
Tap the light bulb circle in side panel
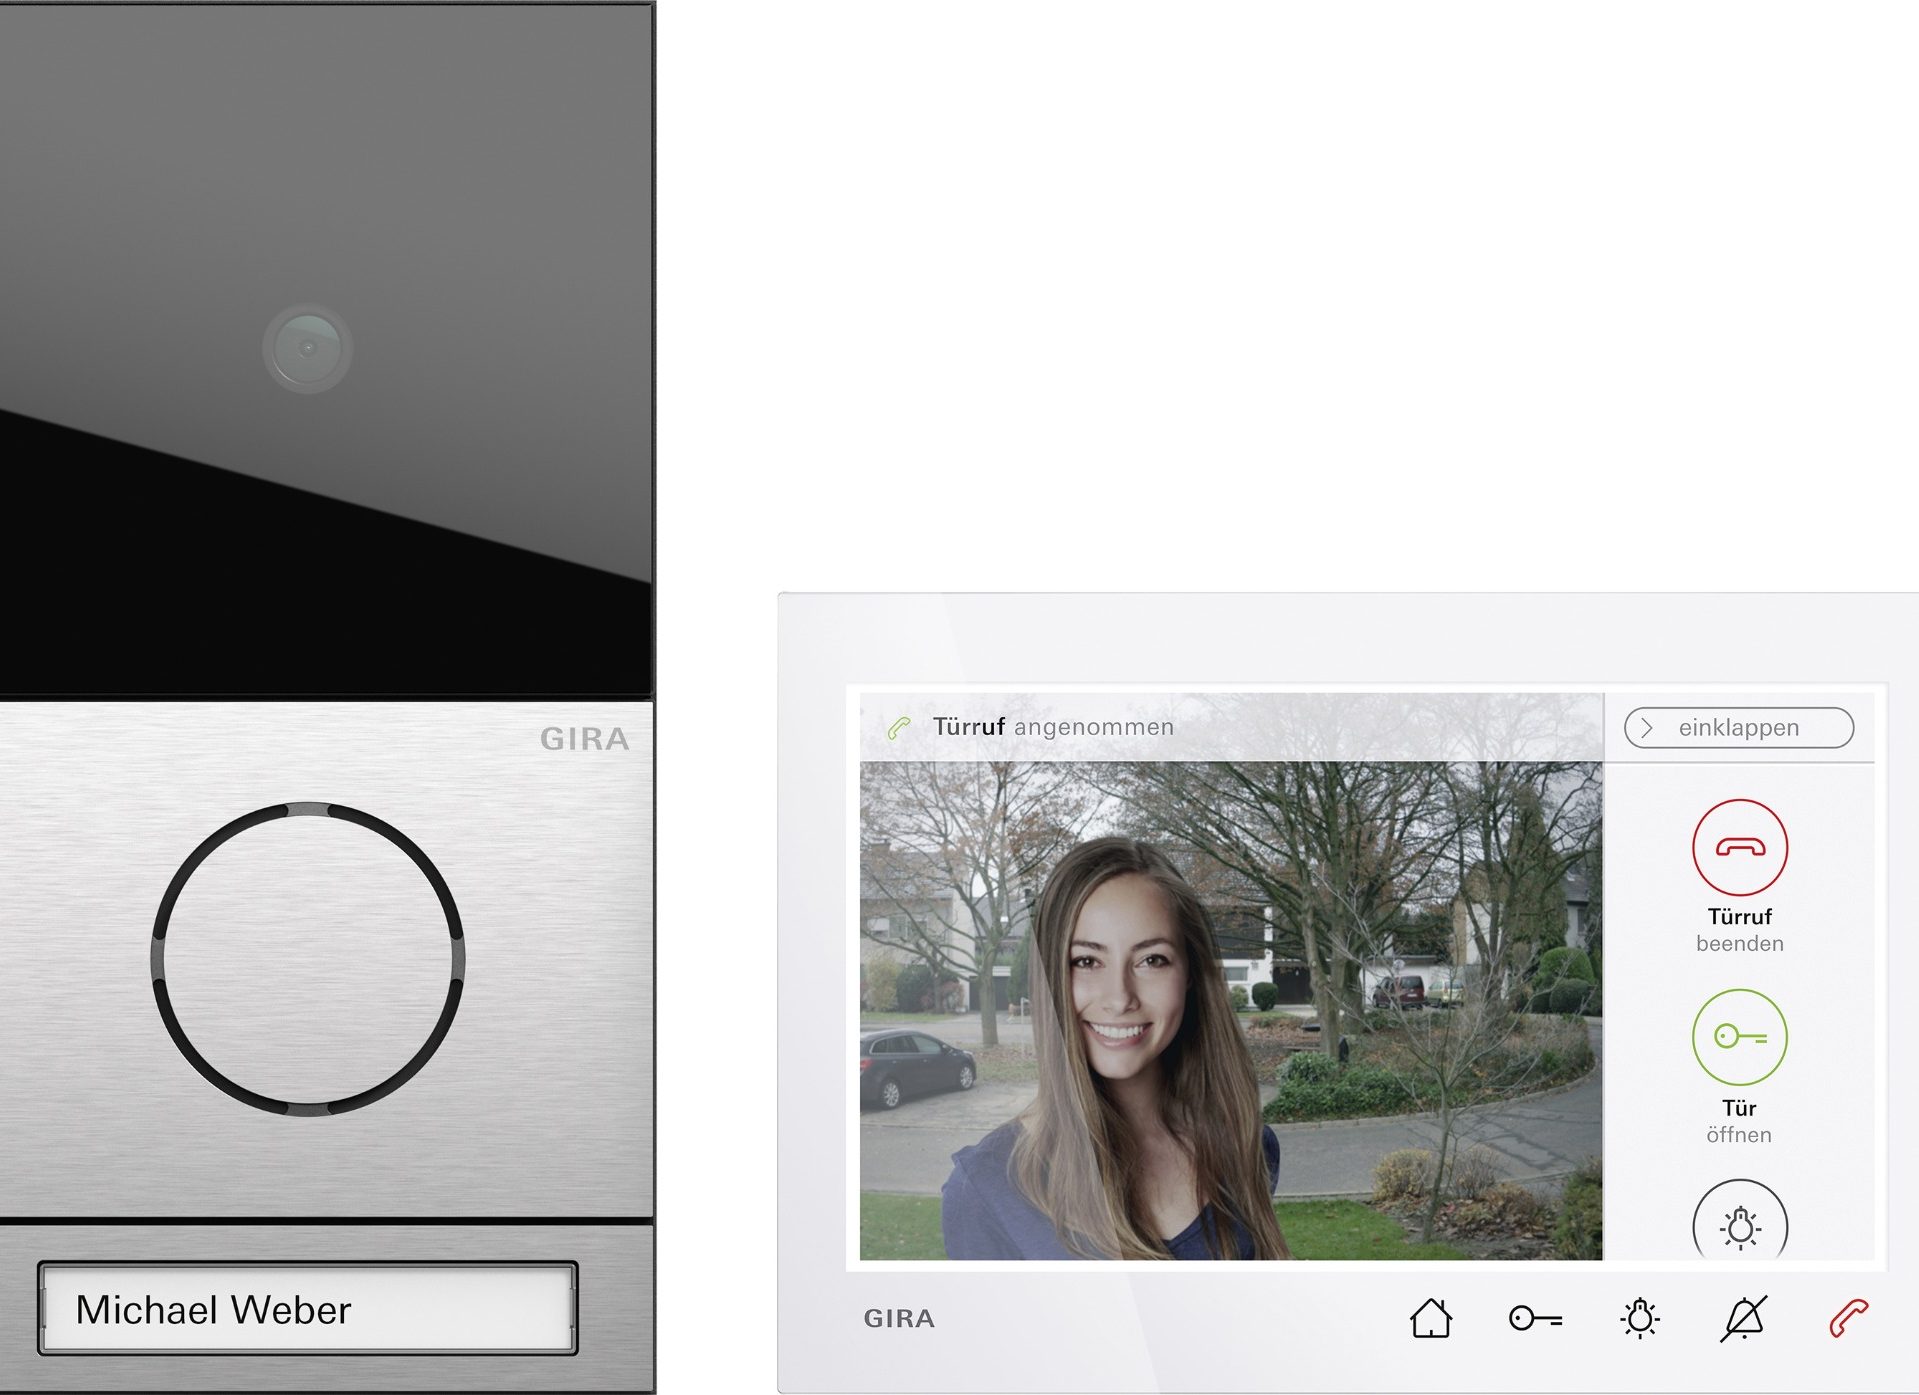tap(1739, 1223)
